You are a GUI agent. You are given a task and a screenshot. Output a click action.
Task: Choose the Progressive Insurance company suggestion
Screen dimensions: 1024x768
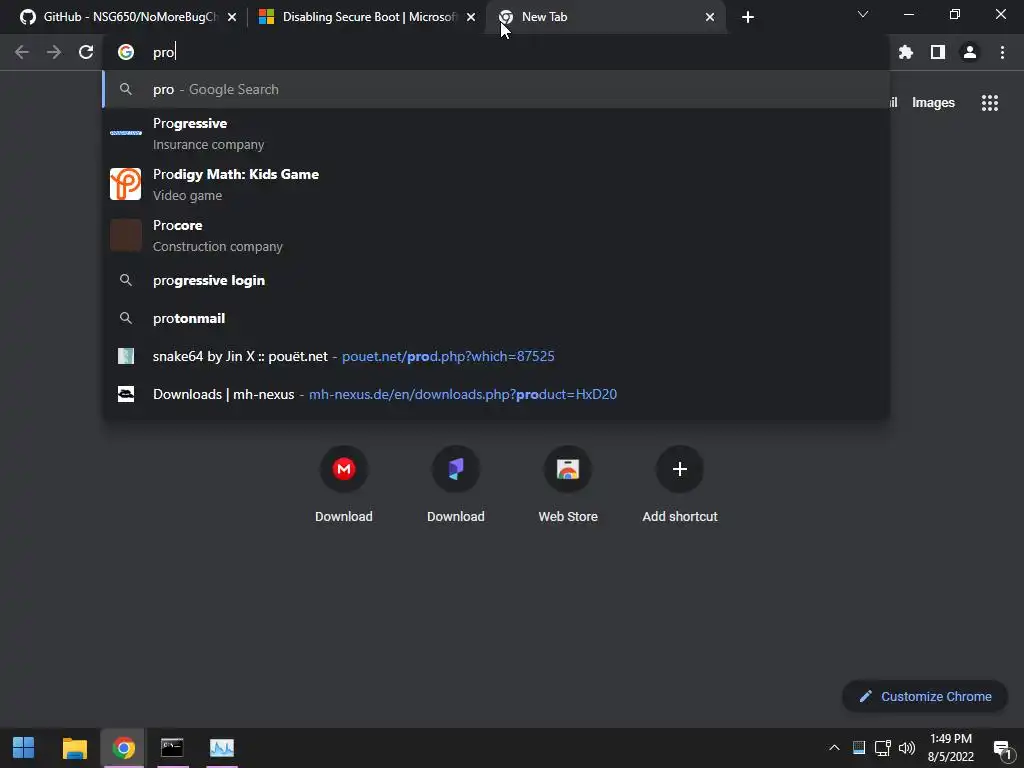(x=496, y=133)
